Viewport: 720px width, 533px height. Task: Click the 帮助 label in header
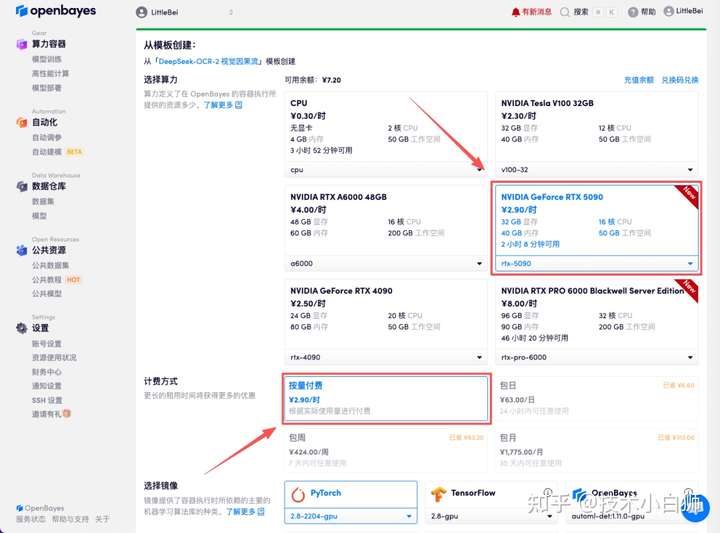click(x=648, y=12)
